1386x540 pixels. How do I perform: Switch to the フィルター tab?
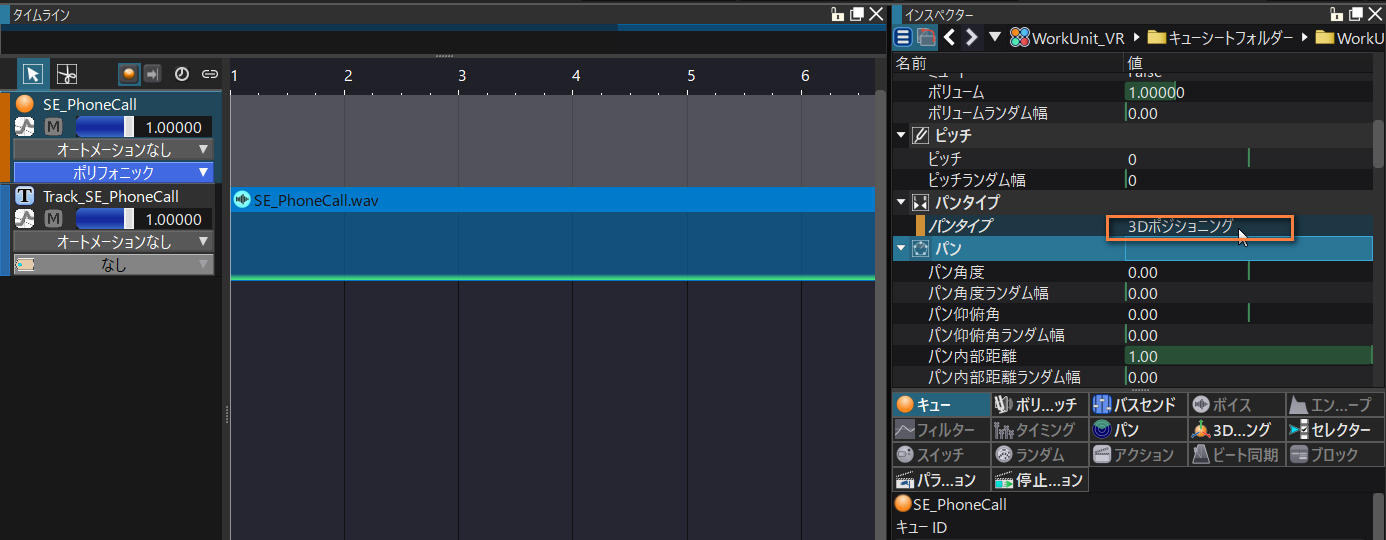941,430
